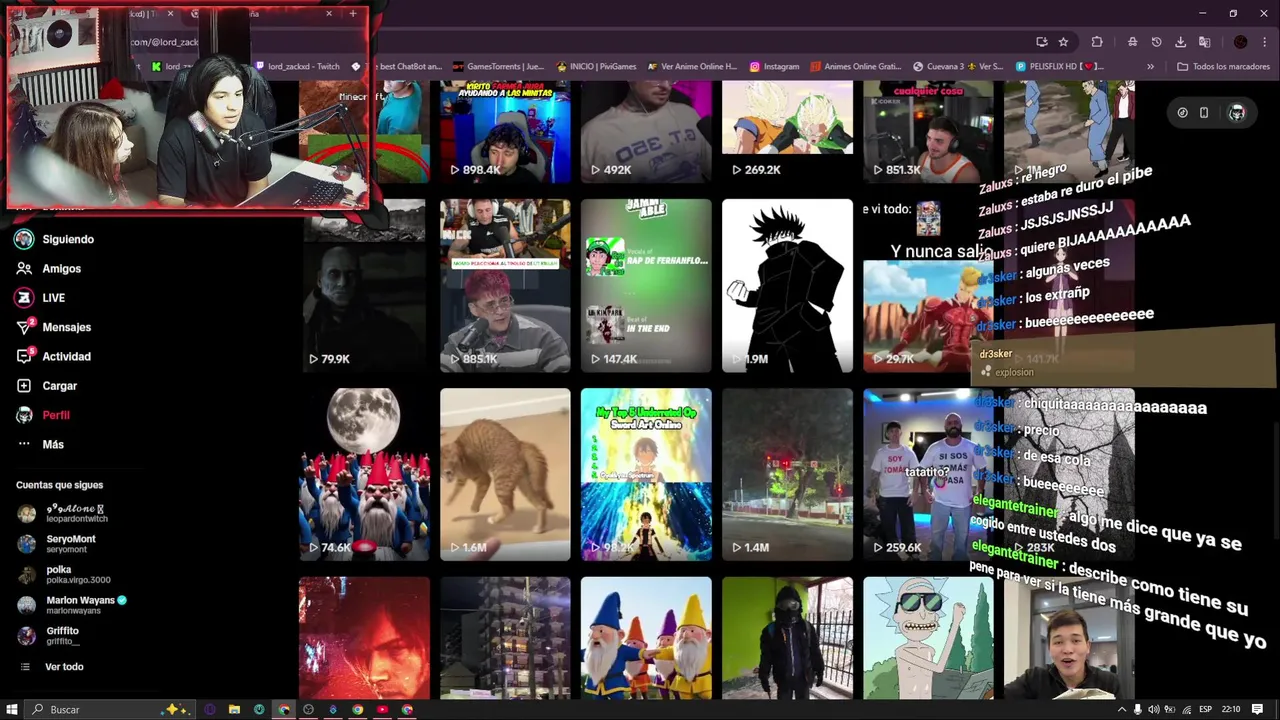This screenshot has height=720, width=1280.
Task: Bookmark this page with star icon
Action: tap(1063, 42)
